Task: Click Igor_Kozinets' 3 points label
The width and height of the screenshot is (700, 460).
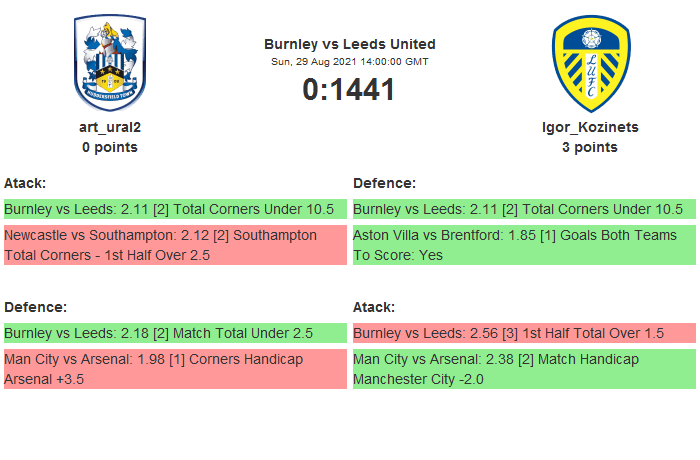Action: tap(590, 147)
